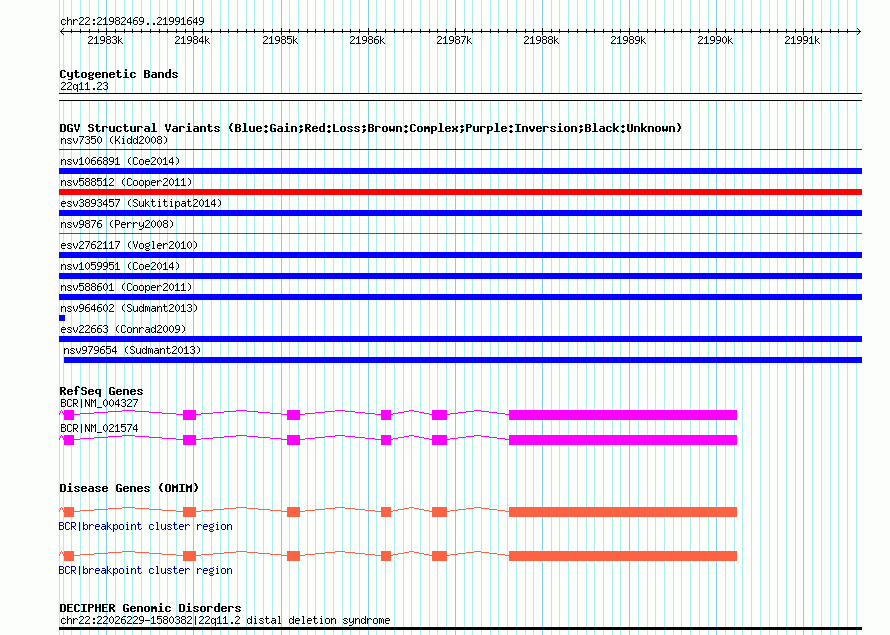The height and width of the screenshot is (635, 890).
Task: Click the large magenta exon of NM_004327
Action: [x=623, y=415]
